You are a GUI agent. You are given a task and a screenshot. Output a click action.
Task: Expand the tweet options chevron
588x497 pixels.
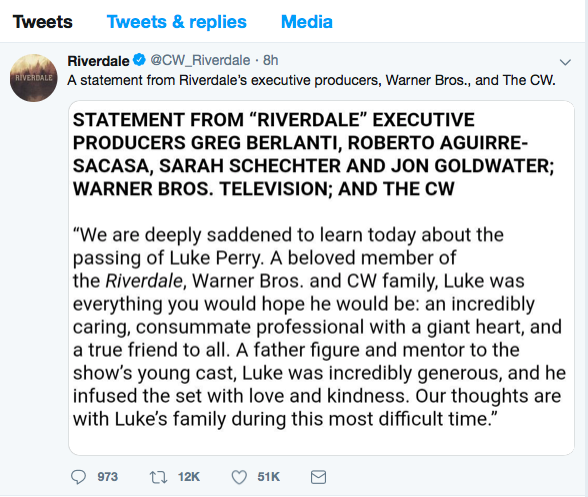point(565,62)
